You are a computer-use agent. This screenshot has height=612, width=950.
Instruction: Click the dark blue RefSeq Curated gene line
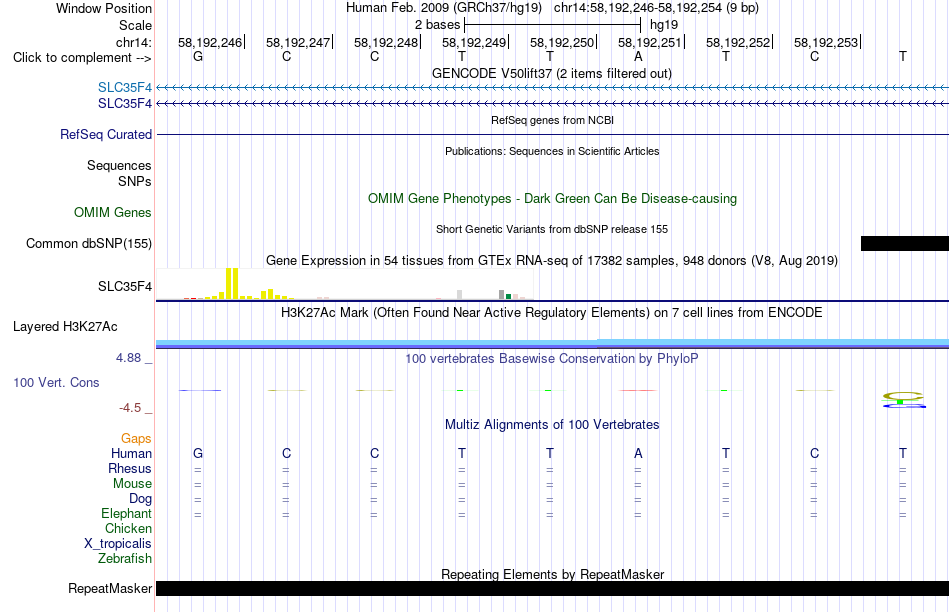coord(553,135)
